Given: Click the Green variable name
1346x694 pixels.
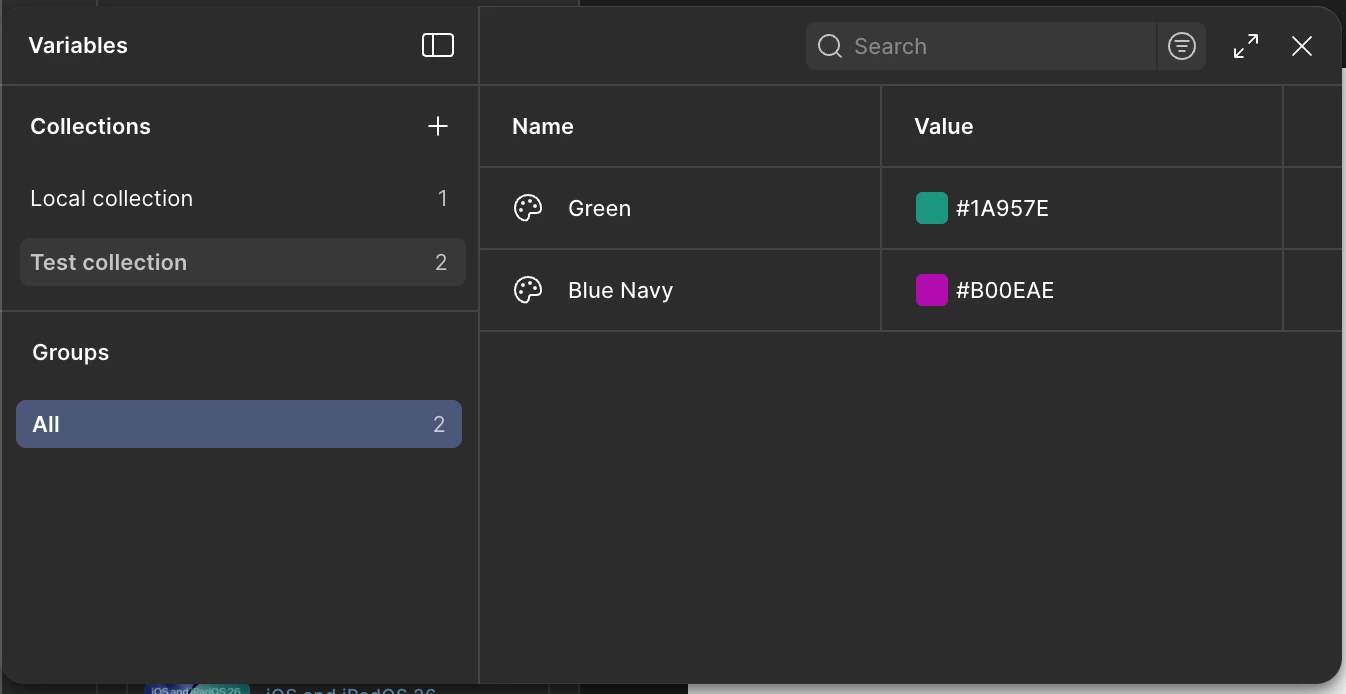Looking at the screenshot, I should (x=599, y=208).
